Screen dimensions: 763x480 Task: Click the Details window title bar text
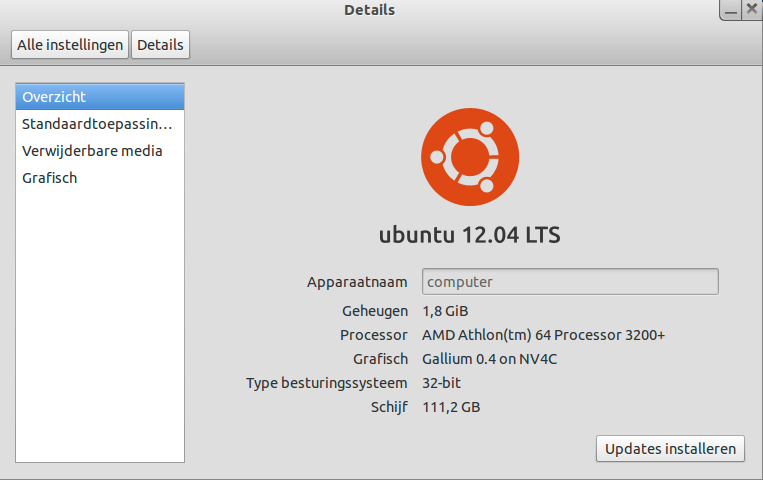coord(369,10)
